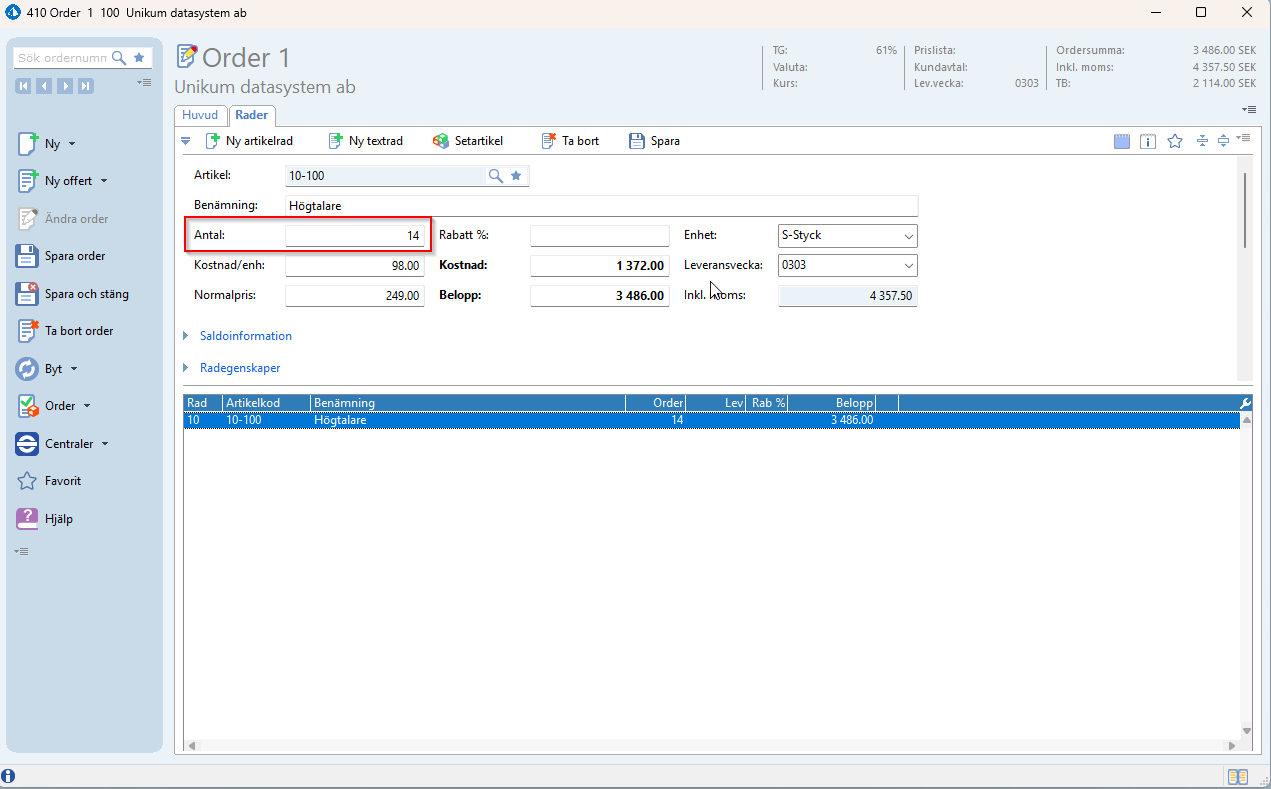1271x789 pixels.
Task: Open the Enhet S-Styck dropdown
Action: click(x=908, y=236)
